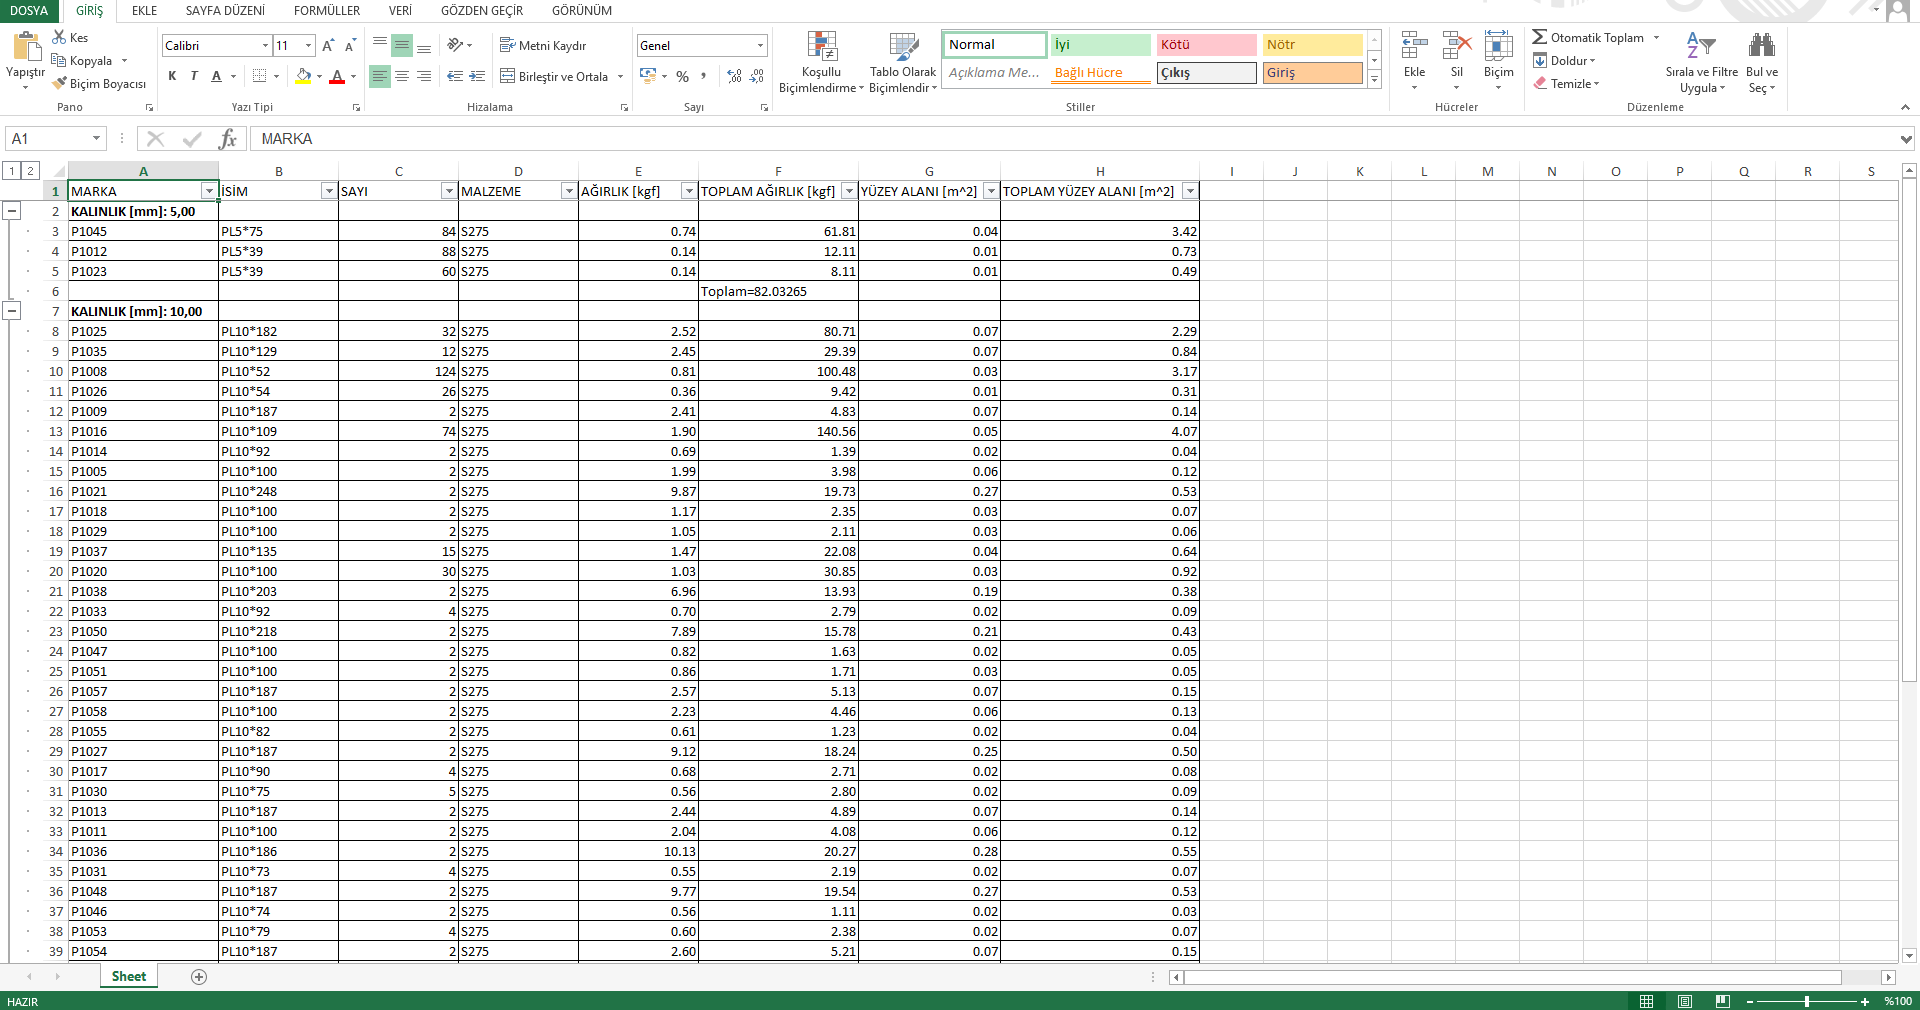Toggle italic T formatting

[194, 76]
